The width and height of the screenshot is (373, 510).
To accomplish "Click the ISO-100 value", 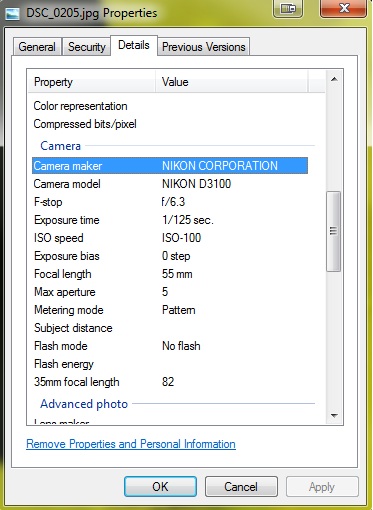I will 181,238.
